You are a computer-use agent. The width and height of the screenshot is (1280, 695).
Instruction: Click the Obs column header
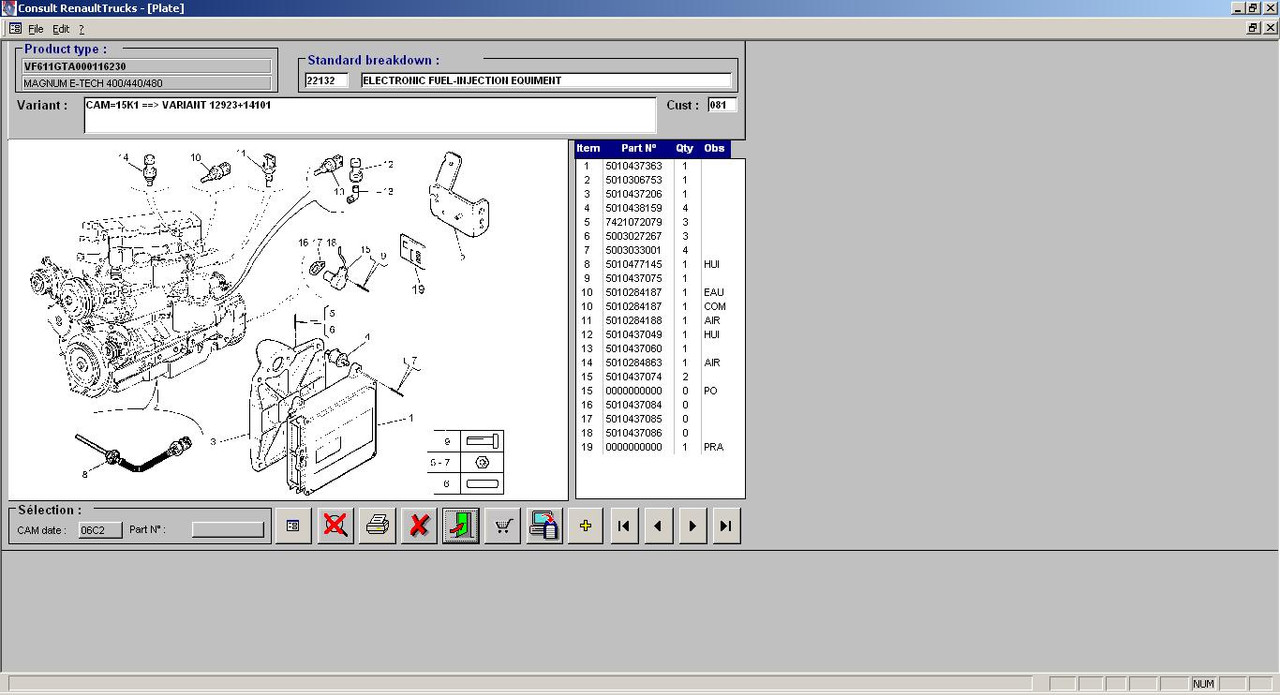coord(714,148)
